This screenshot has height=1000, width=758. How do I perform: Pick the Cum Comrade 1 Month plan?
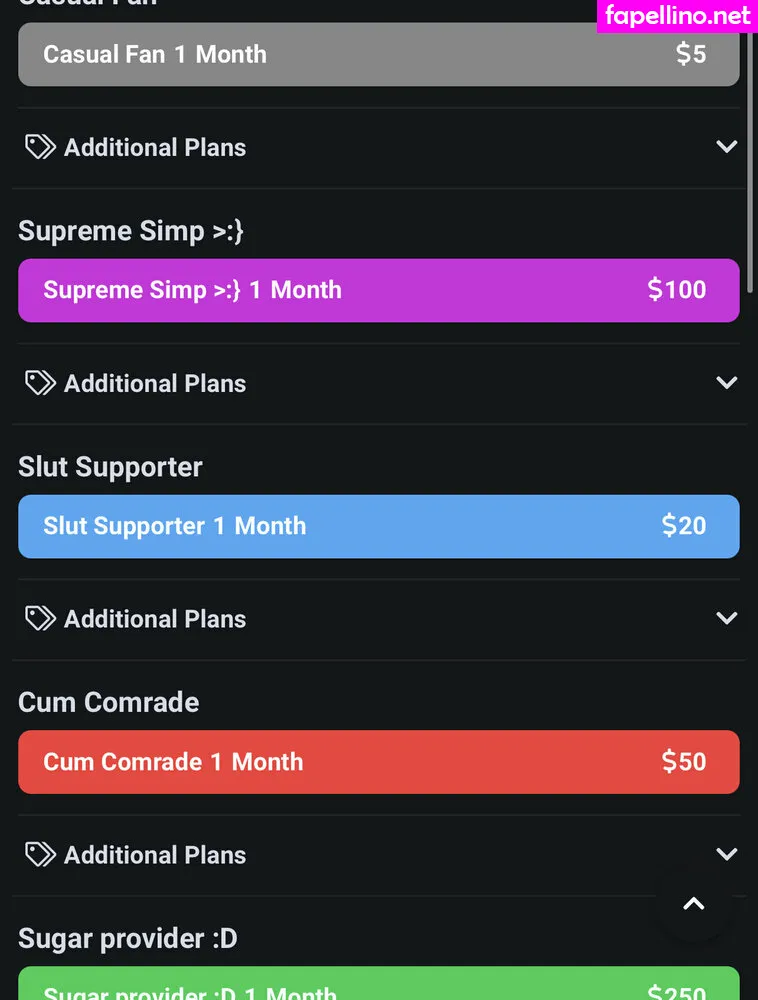click(378, 762)
